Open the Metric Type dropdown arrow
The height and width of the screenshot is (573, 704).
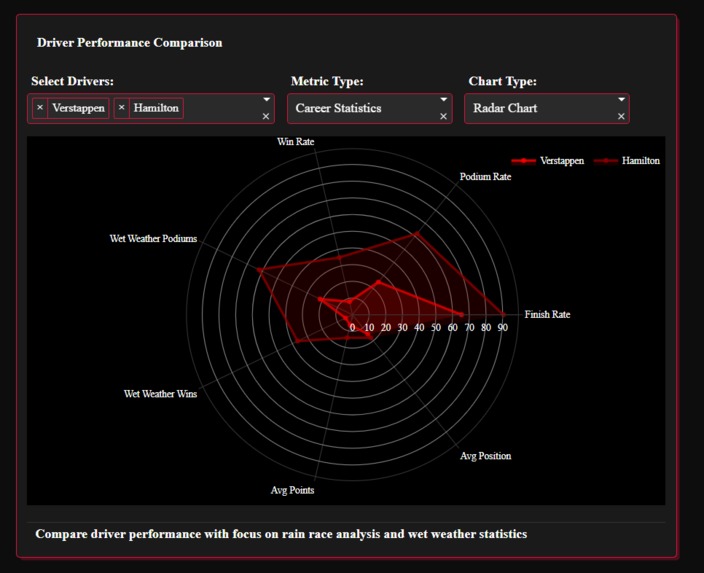444,99
